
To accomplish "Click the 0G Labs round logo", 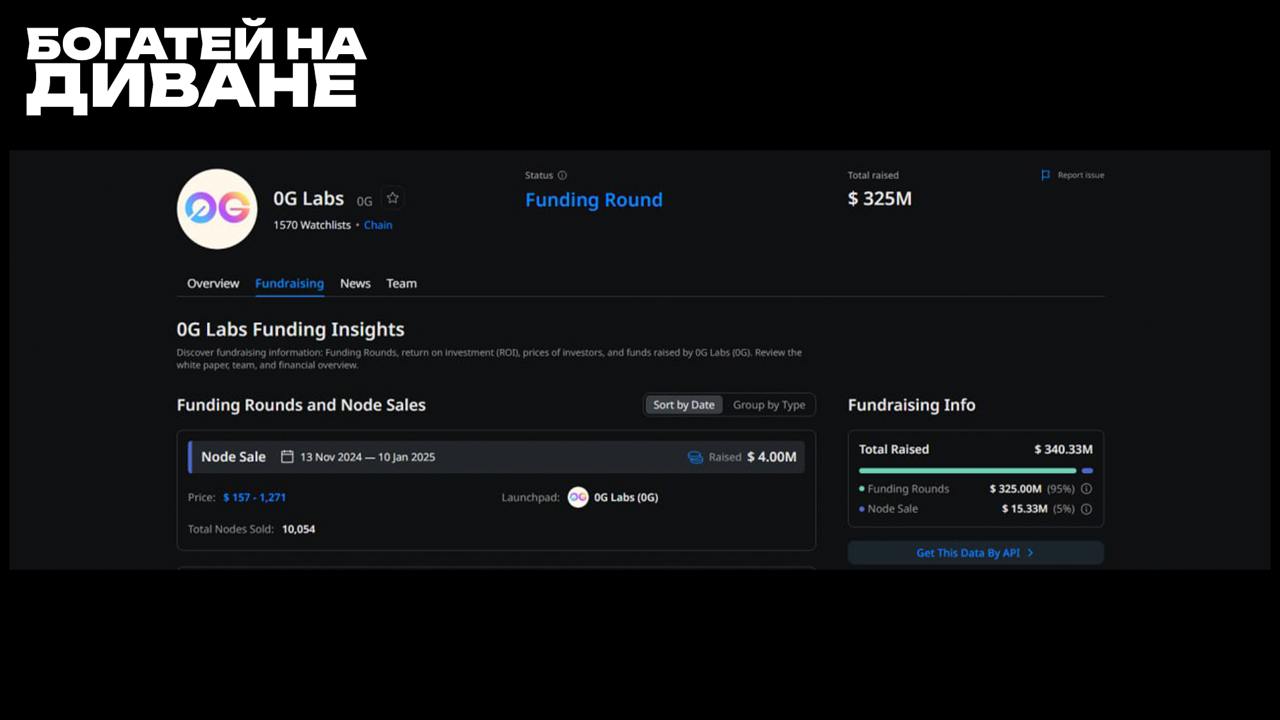I will click(217, 209).
